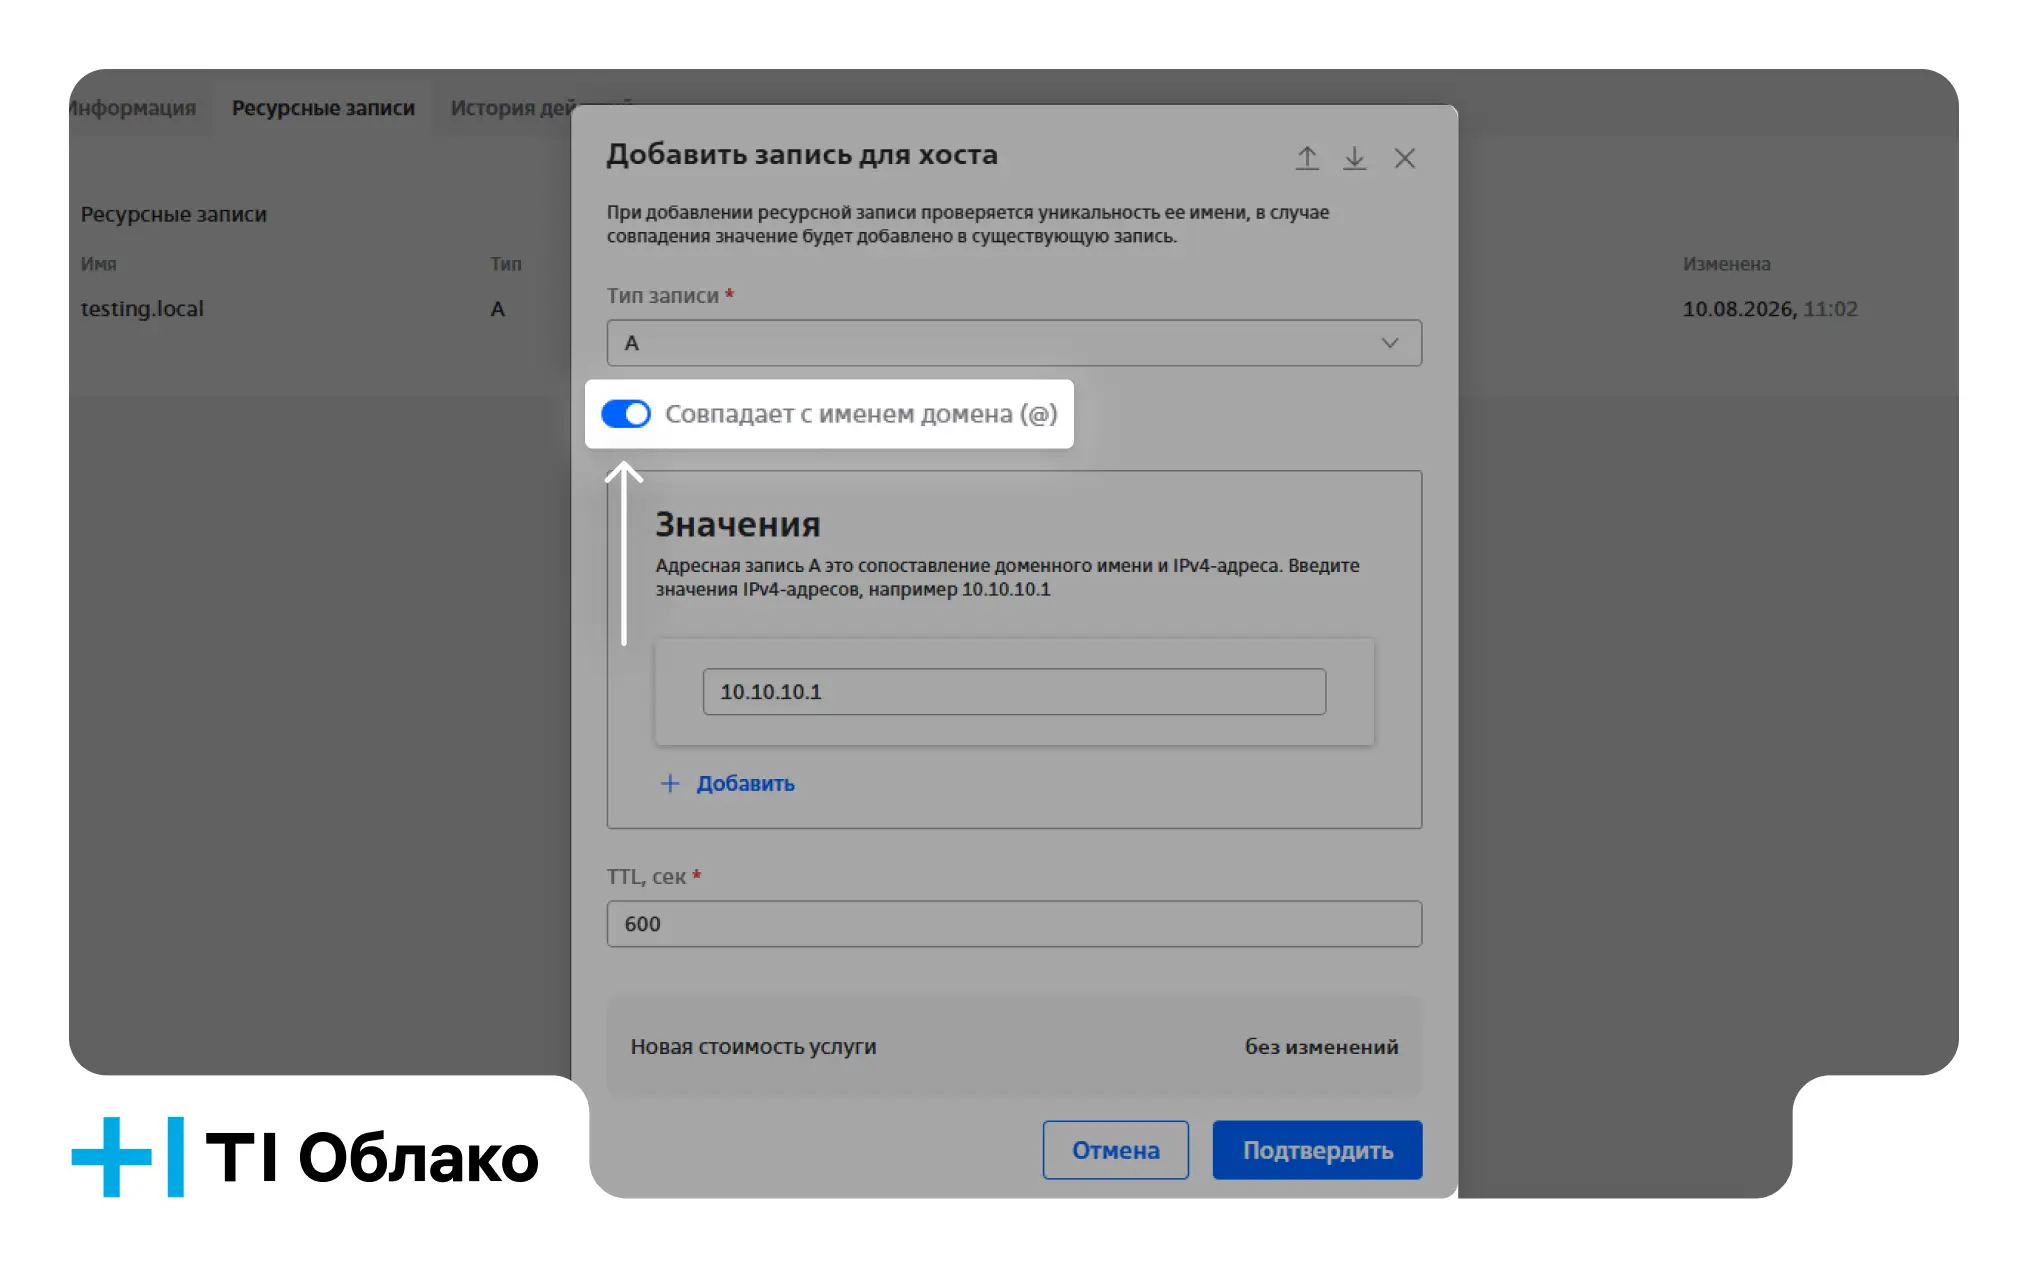Click the Изменена column header
Viewport: 2028px width, 1268px height.
tap(1726, 264)
